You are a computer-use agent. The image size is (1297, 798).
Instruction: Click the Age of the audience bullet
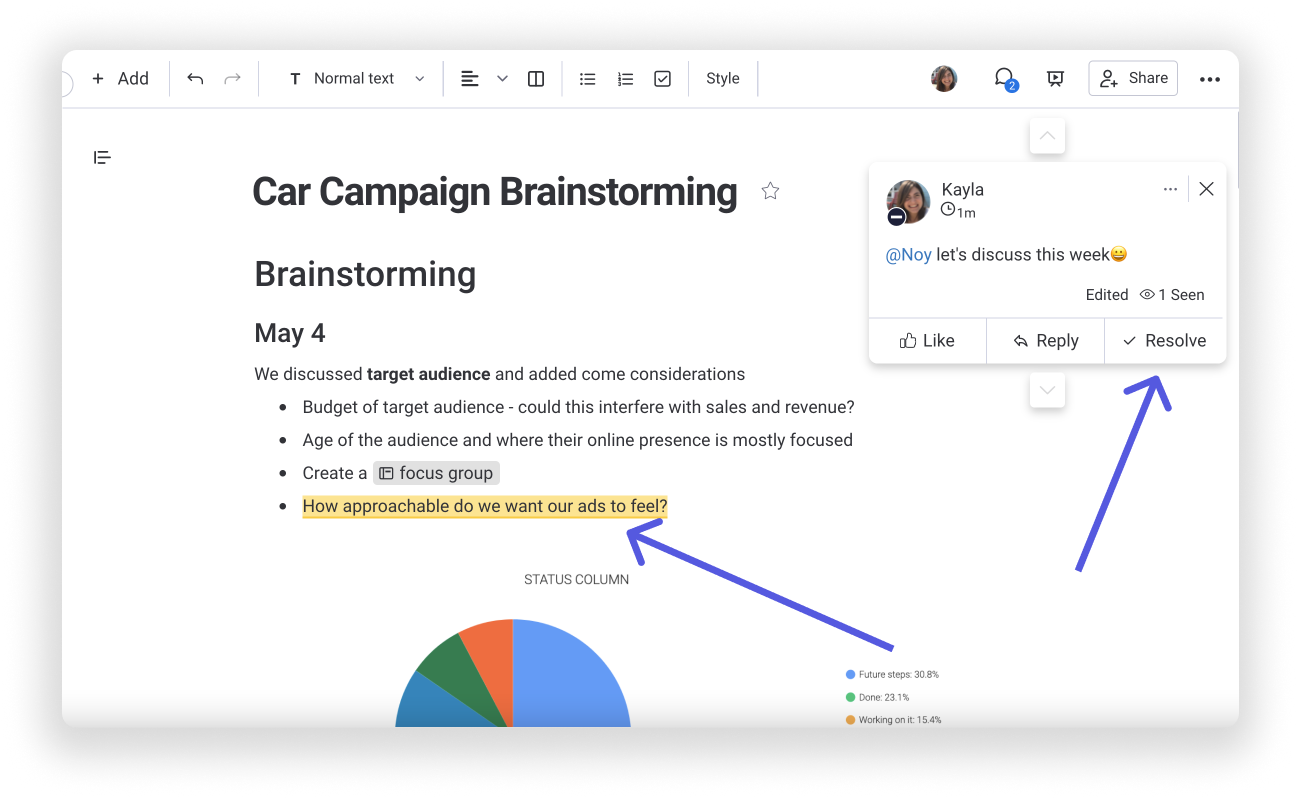click(577, 440)
